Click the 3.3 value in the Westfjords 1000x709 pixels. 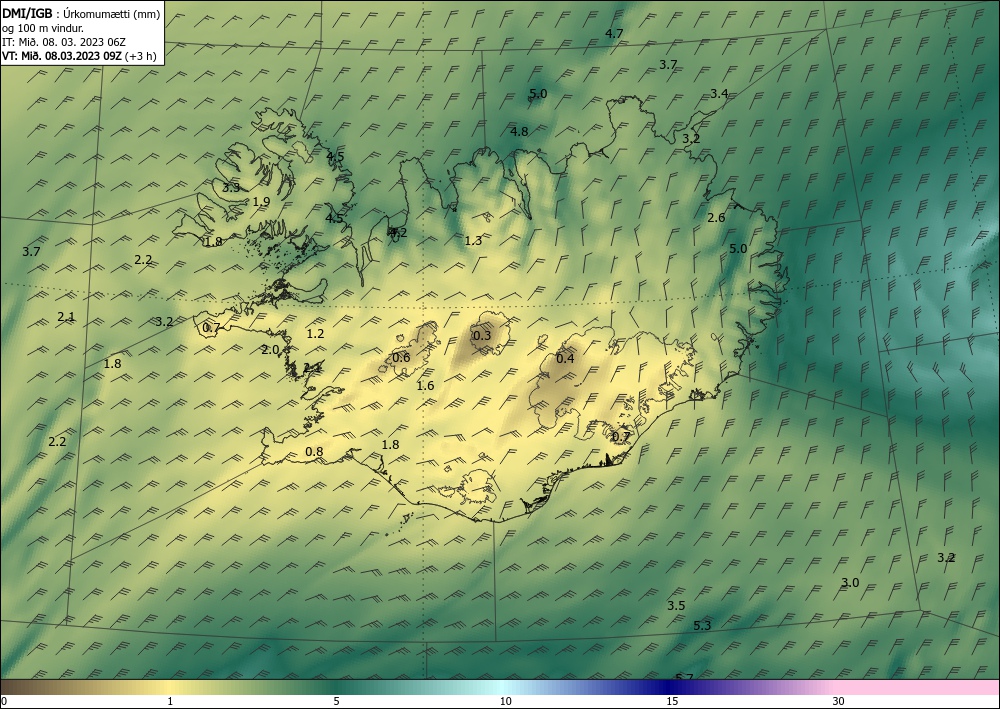tap(231, 187)
